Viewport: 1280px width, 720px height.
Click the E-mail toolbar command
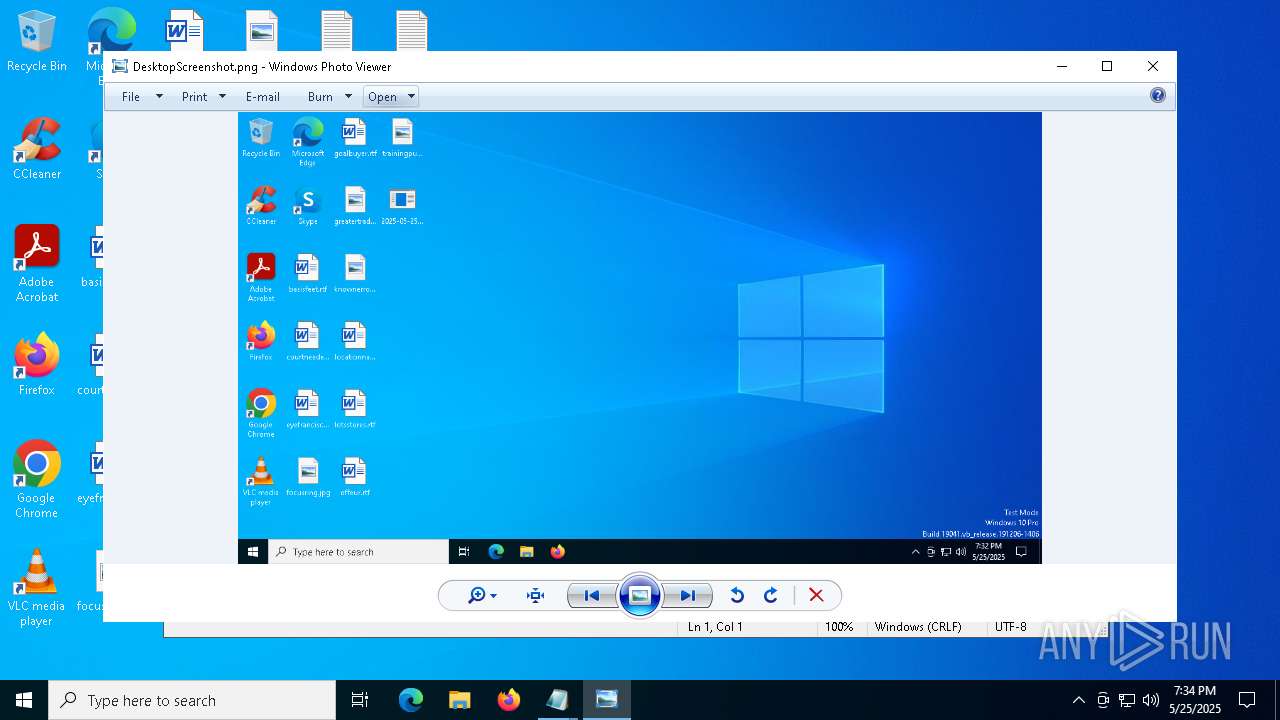pos(262,97)
